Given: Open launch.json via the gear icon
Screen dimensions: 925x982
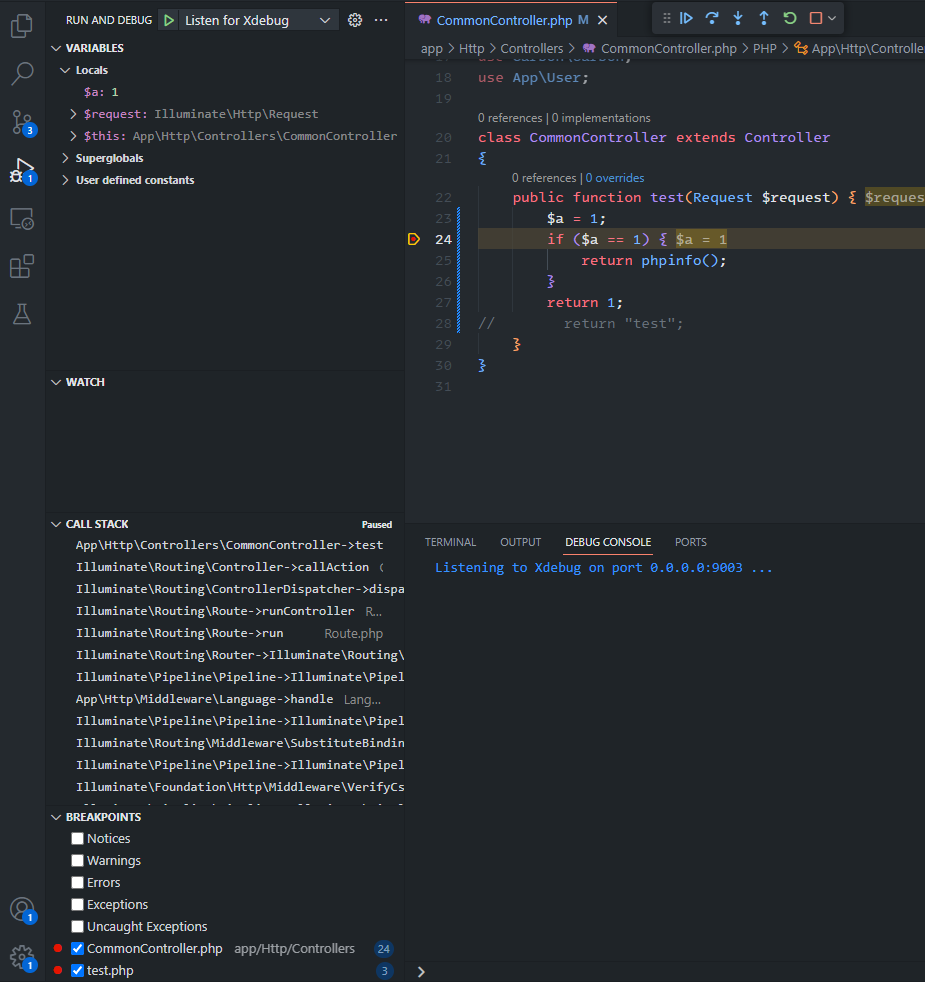Looking at the screenshot, I should [355, 20].
